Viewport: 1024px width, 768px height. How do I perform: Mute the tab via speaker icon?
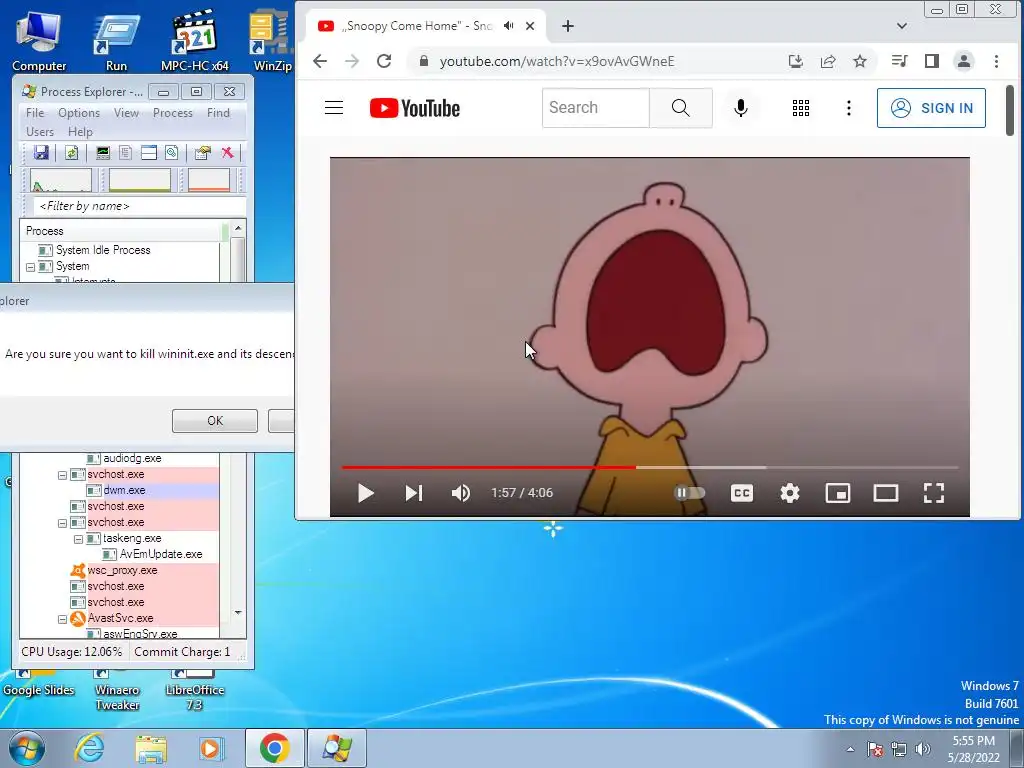508,26
